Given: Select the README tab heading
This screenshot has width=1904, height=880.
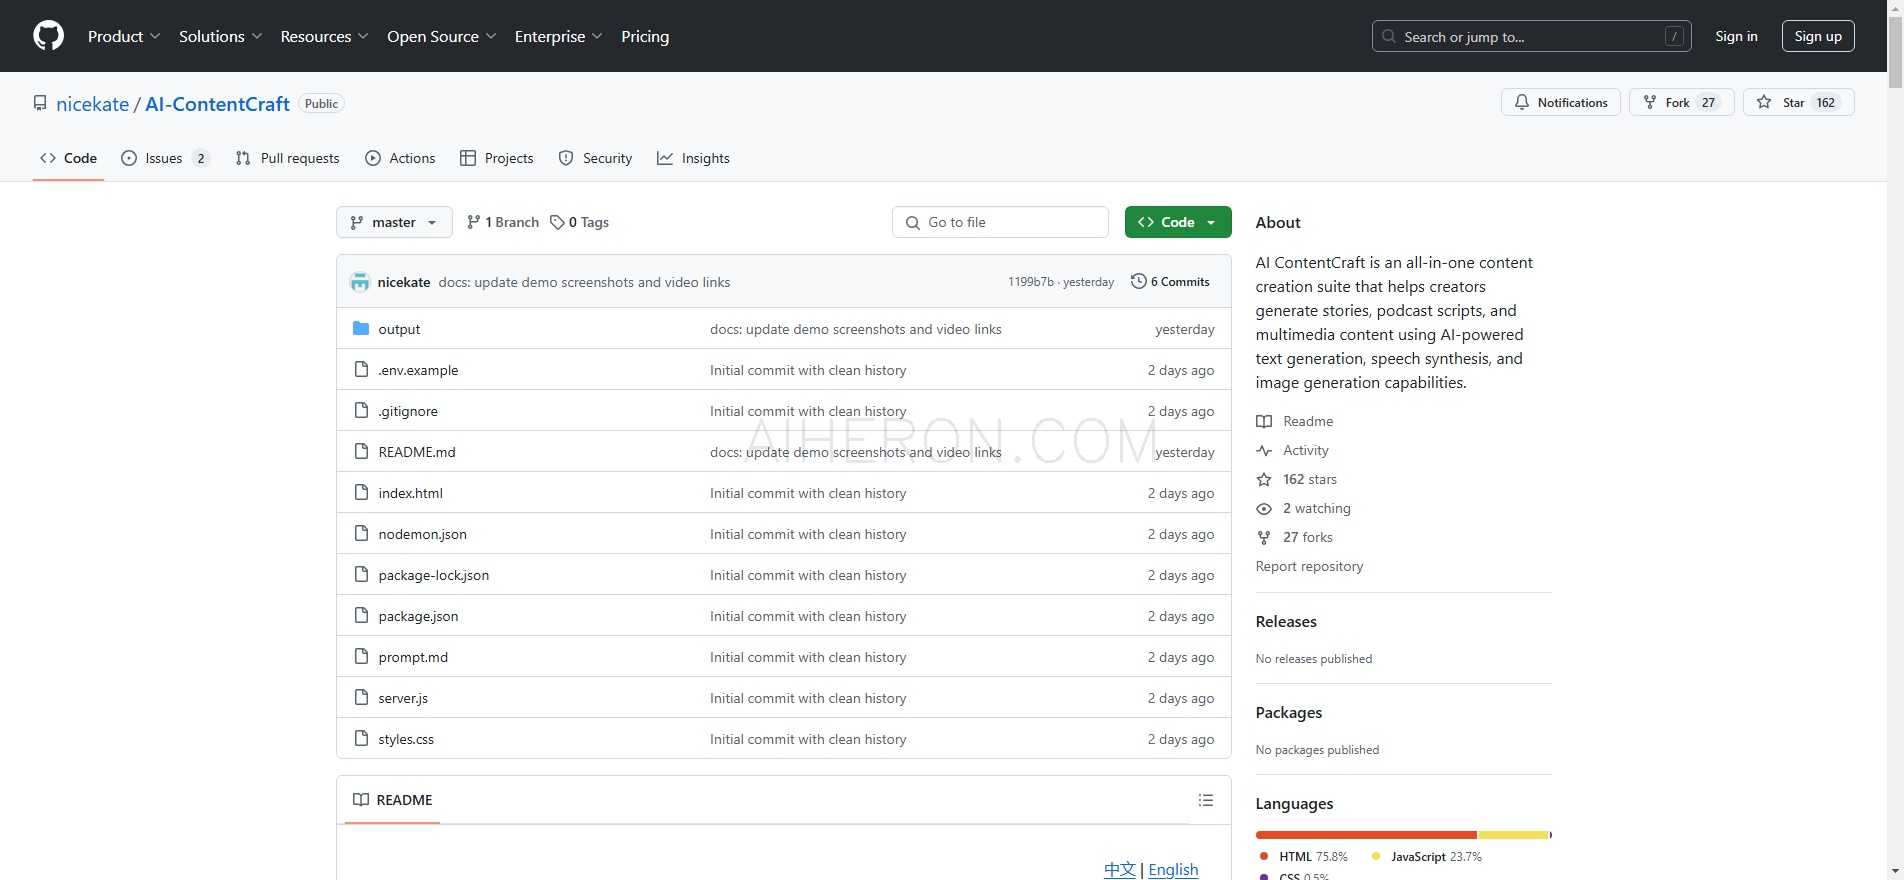Looking at the screenshot, I should [393, 800].
